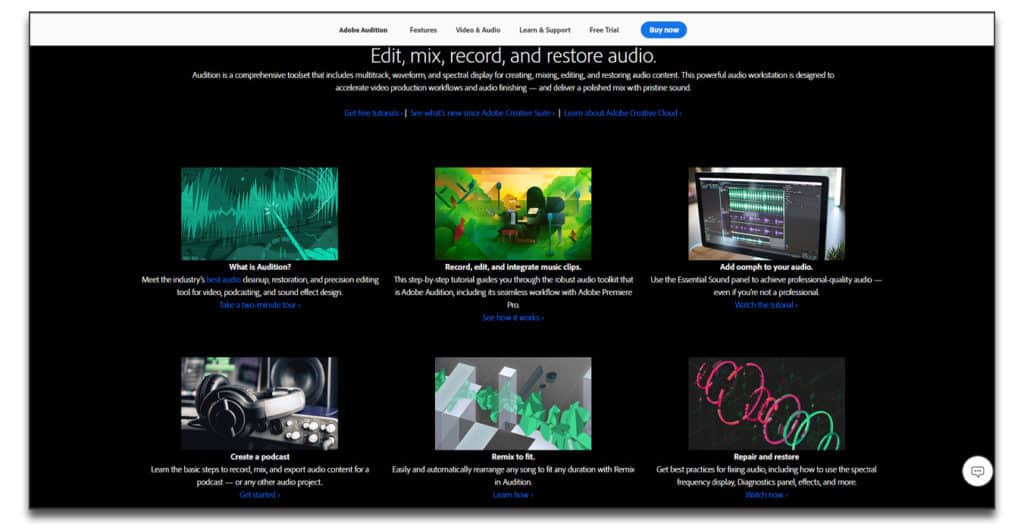This screenshot has width=1024, height=527.
Task: Open the Video & Audio nav item
Action: pos(478,30)
